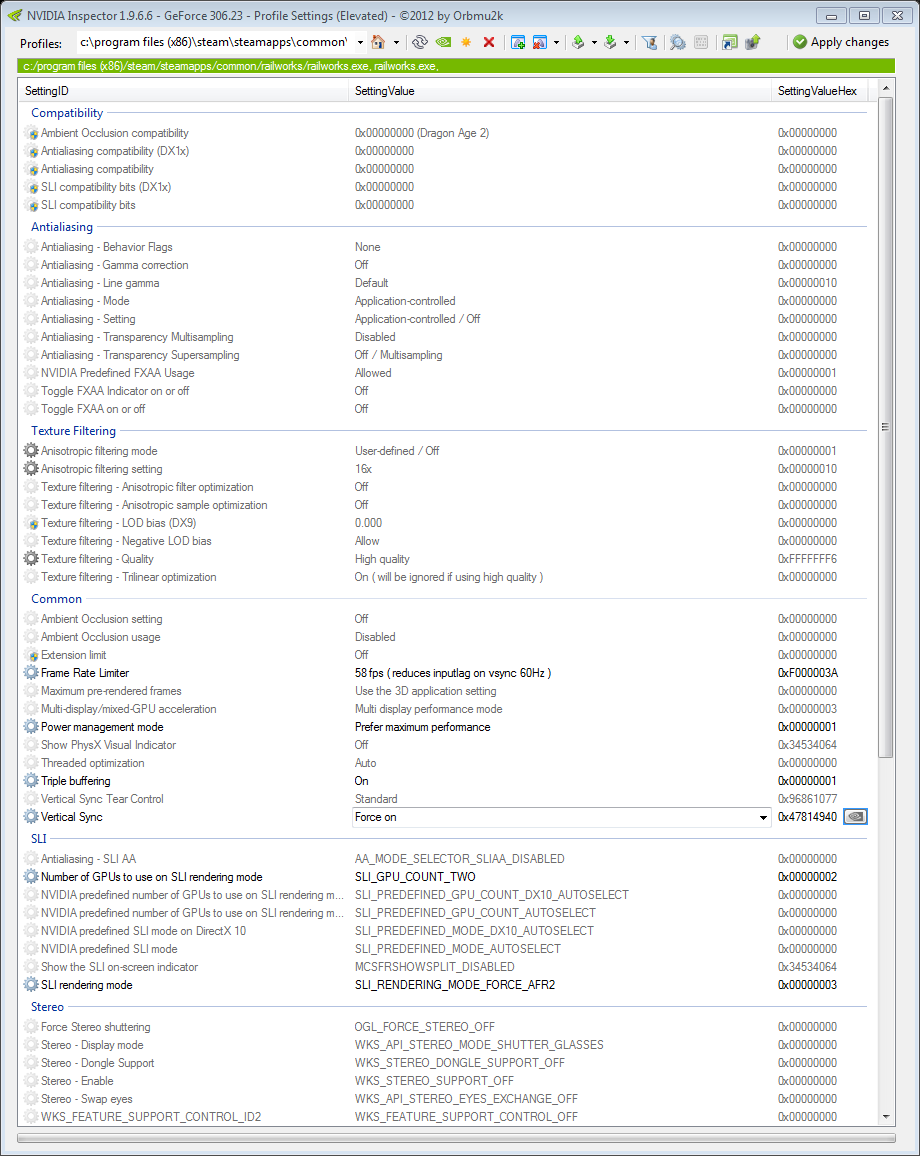
Task: Click the red X delete profile icon
Action: point(488,42)
